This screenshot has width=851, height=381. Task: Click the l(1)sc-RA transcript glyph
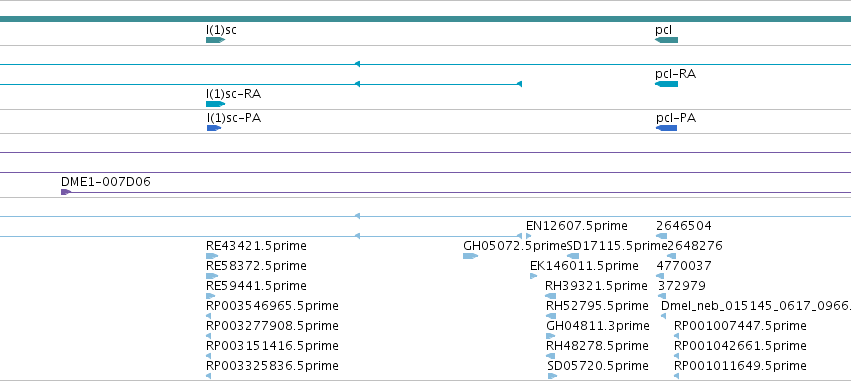[x=215, y=104]
